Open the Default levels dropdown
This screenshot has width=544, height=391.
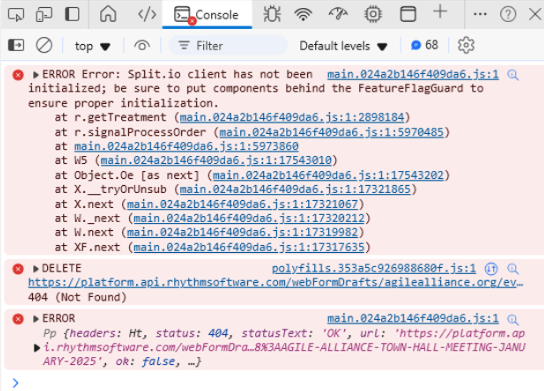click(343, 46)
